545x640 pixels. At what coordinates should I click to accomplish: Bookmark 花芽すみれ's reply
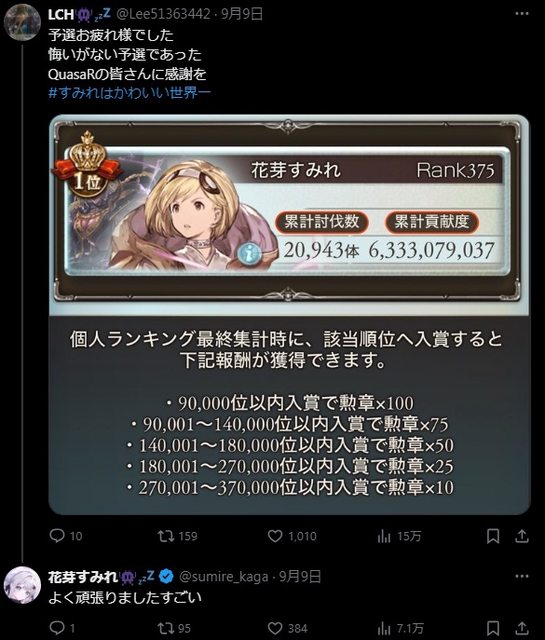click(x=493, y=628)
